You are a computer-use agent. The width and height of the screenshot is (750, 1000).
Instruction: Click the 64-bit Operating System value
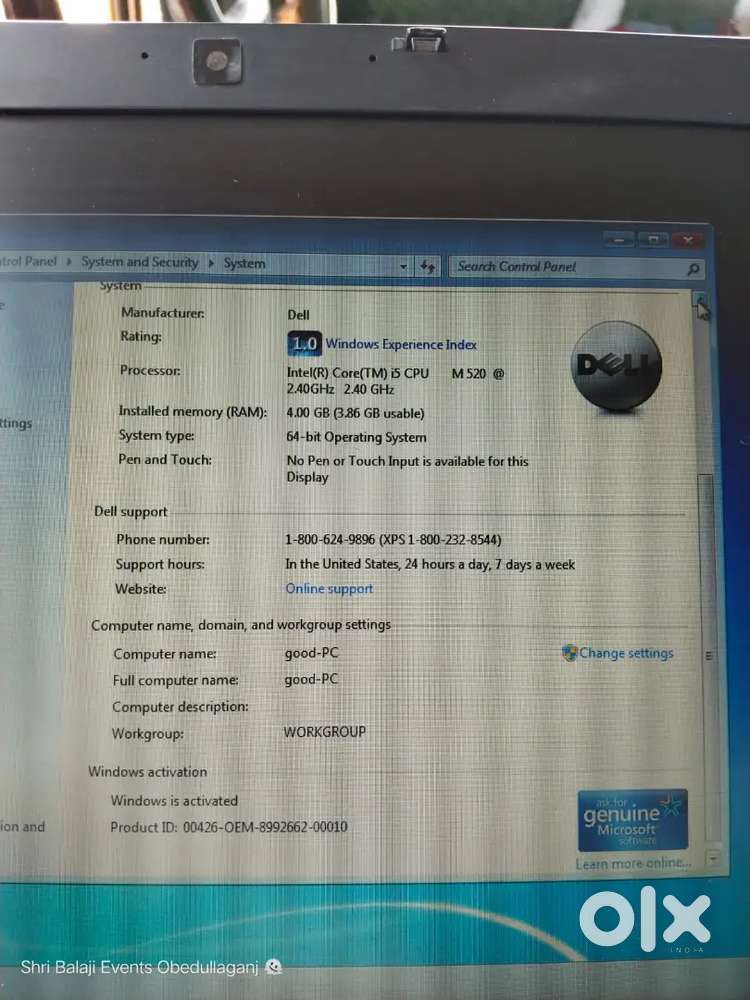pyautogui.click(x=357, y=438)
